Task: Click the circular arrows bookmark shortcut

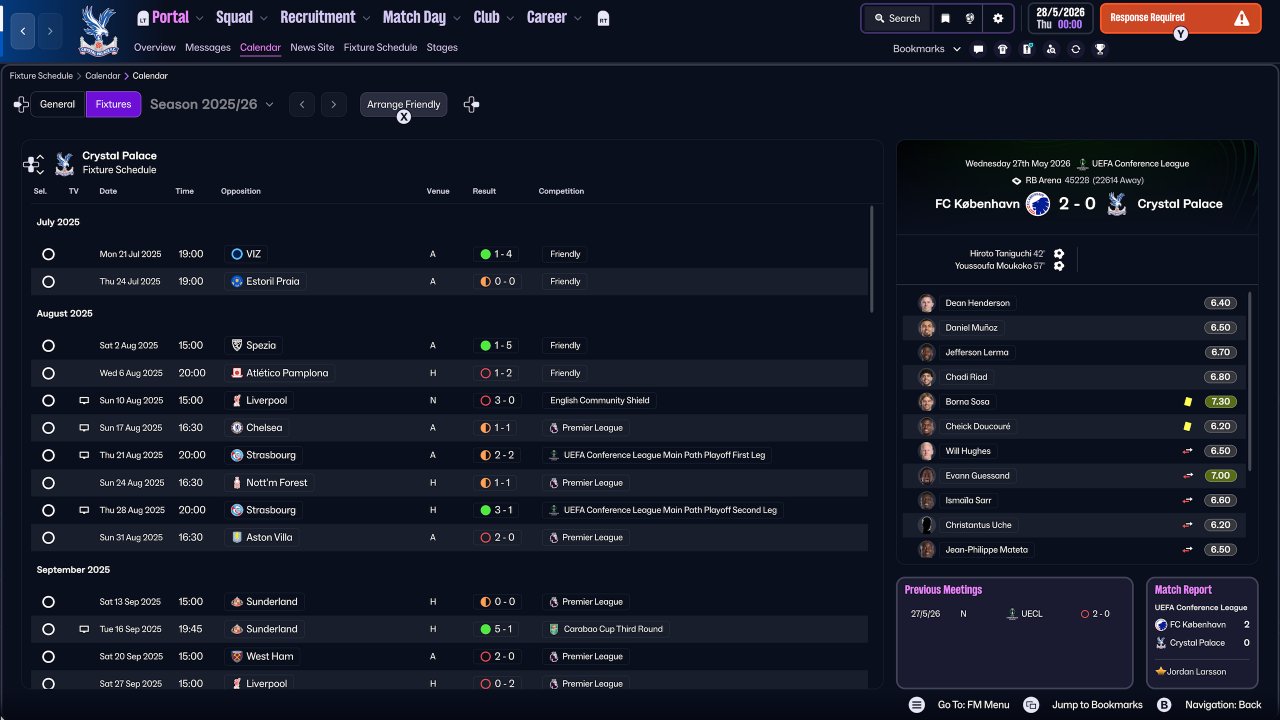Action: 1075,49
